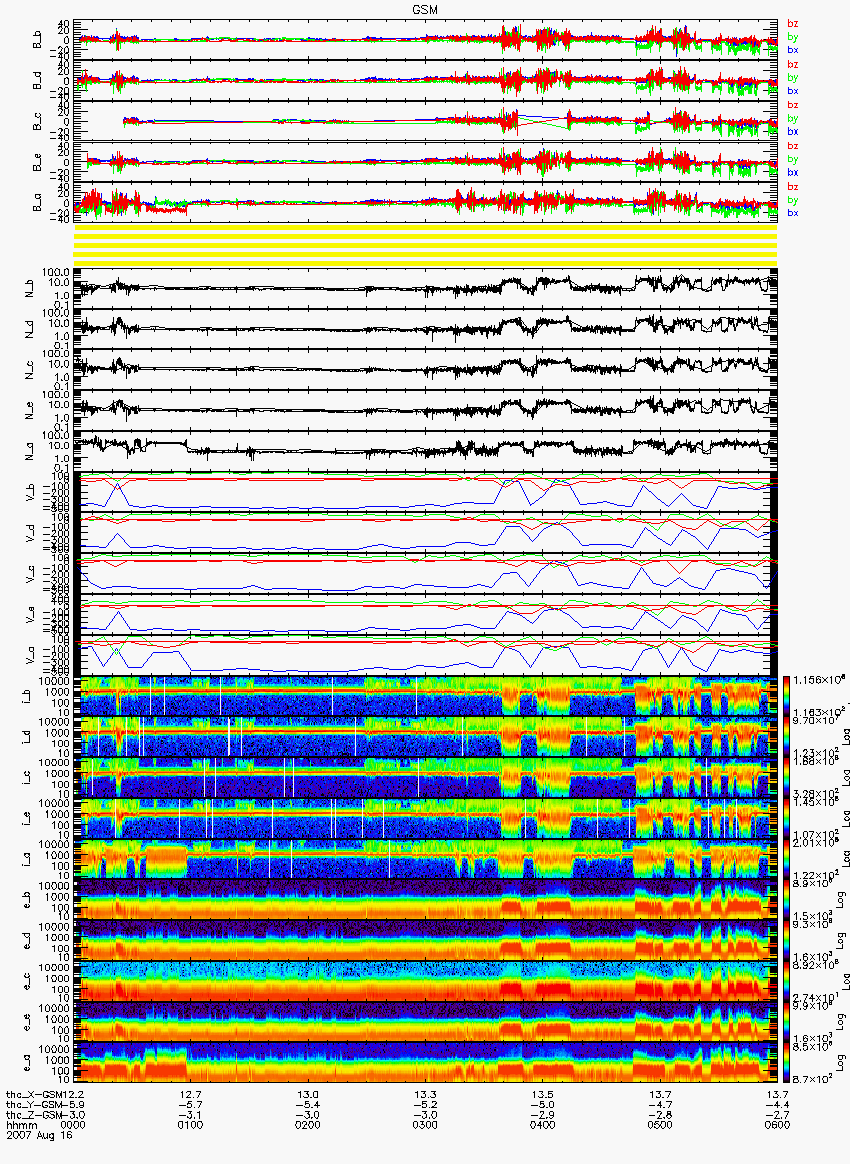
Task: Click the green by legend of B_b
Action: 793,36
